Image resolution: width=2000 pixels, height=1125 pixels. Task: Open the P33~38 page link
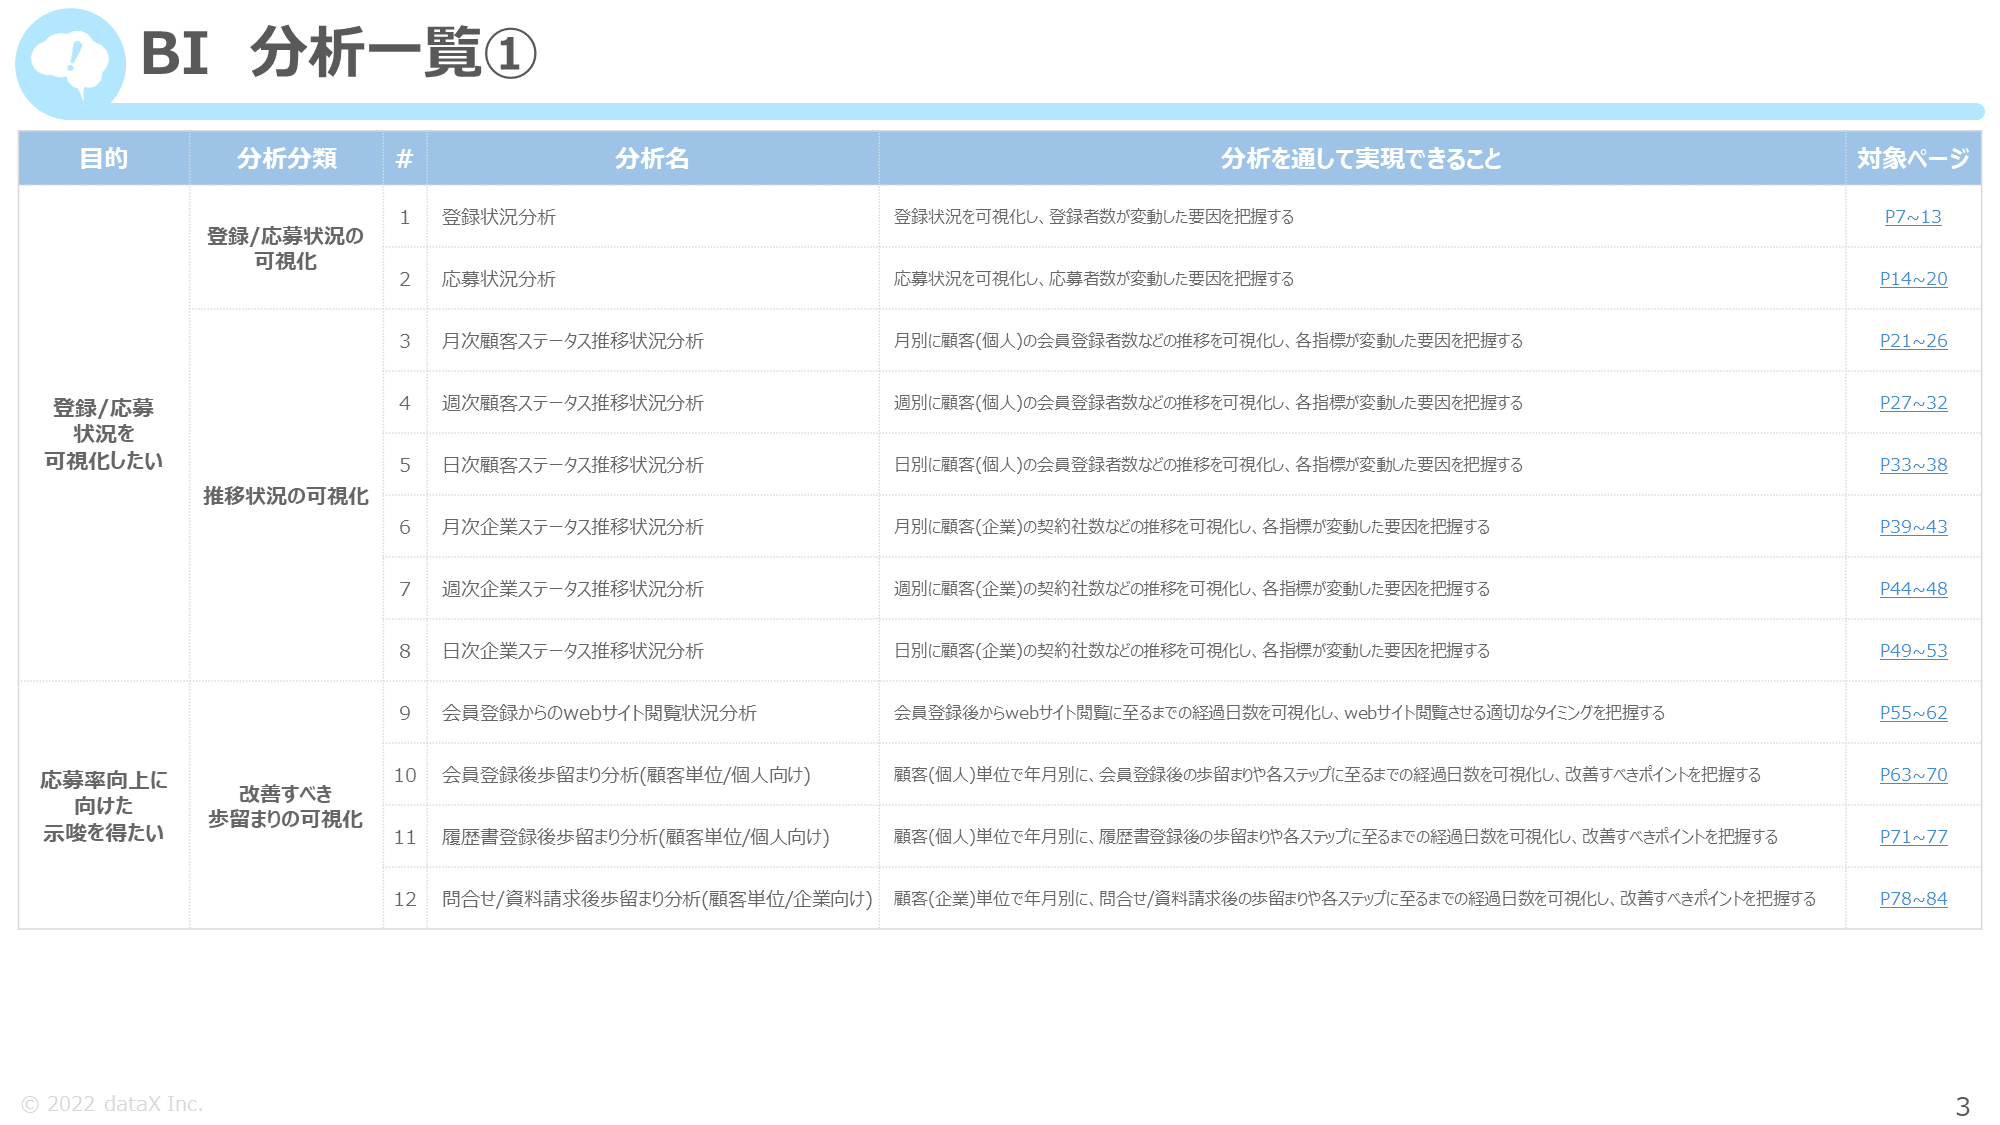pos(1913,465)
